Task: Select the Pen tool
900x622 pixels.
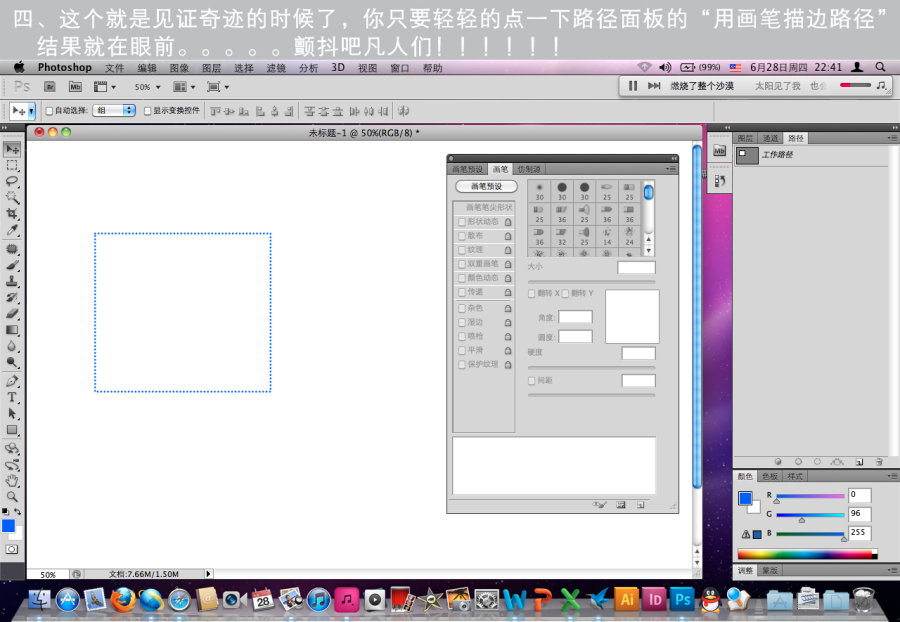Action: (12, 380)
